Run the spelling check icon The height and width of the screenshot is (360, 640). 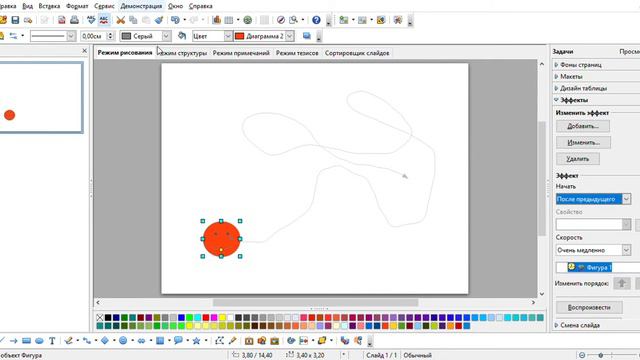[91, 20]
